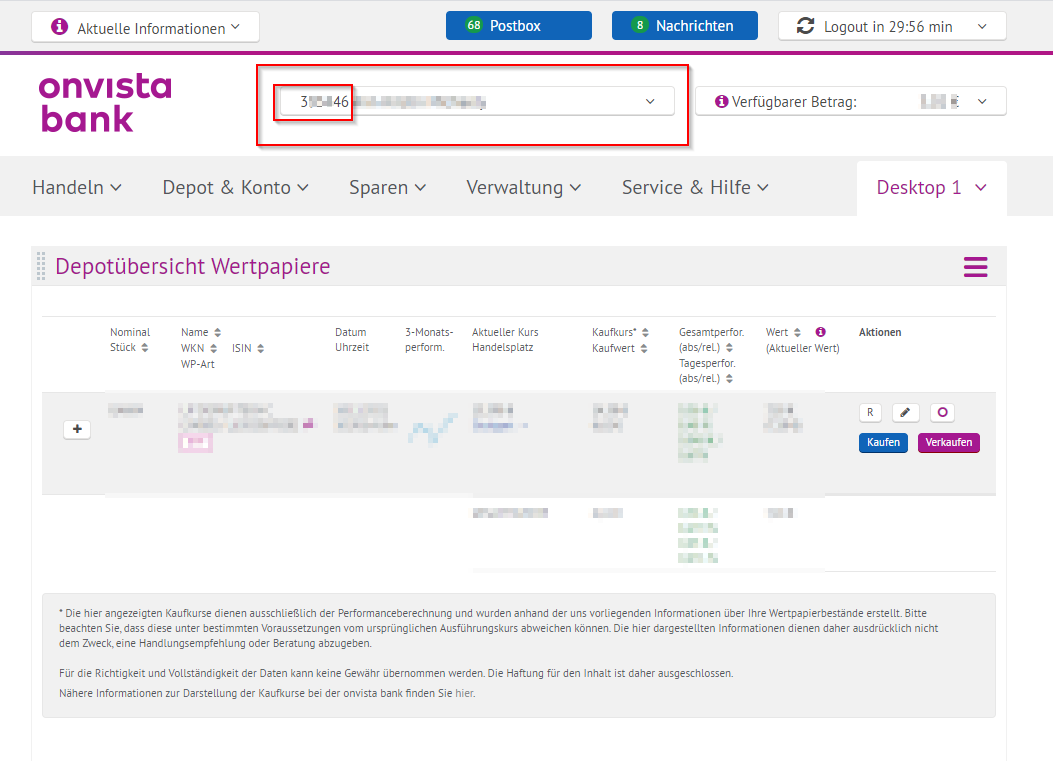
Task: Sort the table by Kaufwert
Action: pyautogui.click(x=644, y=348)
